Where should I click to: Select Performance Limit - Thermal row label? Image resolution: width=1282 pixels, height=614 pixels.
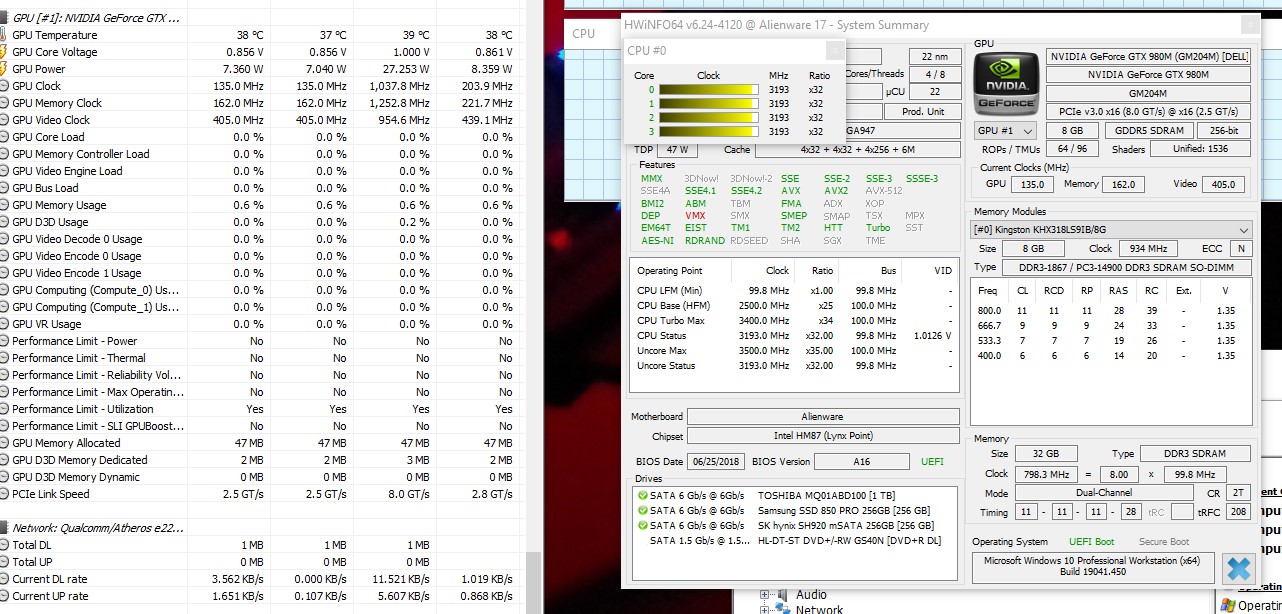click(79, 358)
